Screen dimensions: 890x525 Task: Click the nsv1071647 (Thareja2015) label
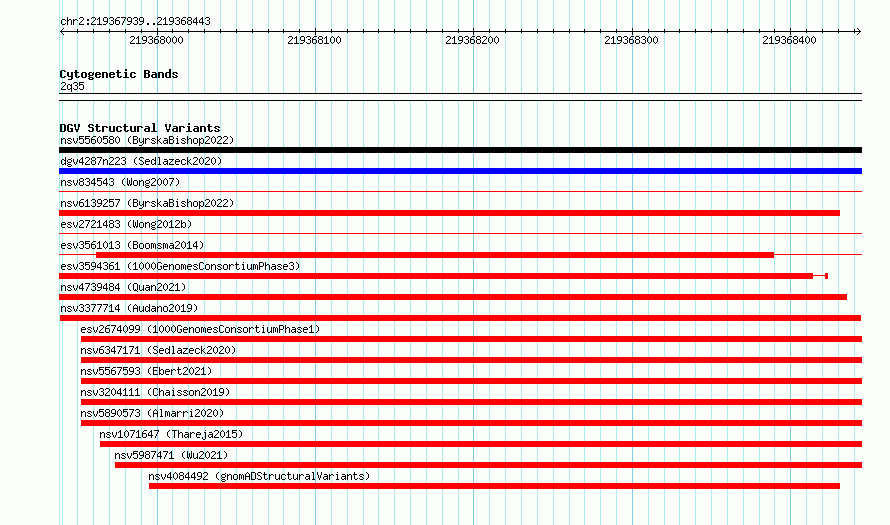(x=171, y=434)
